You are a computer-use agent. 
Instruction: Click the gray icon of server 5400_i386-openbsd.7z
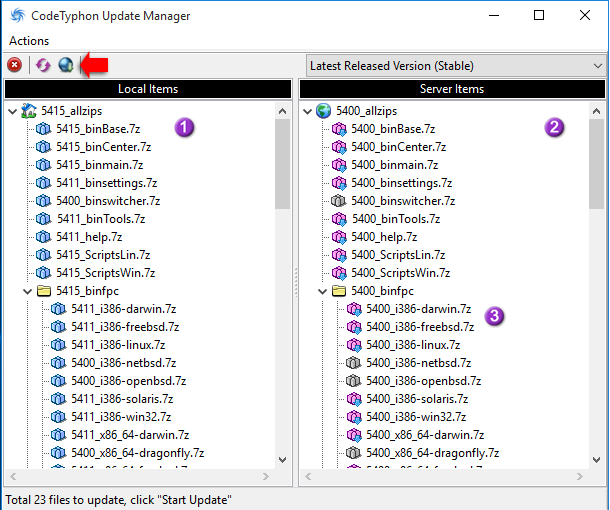pyautogui.click(x=353, y=381)
